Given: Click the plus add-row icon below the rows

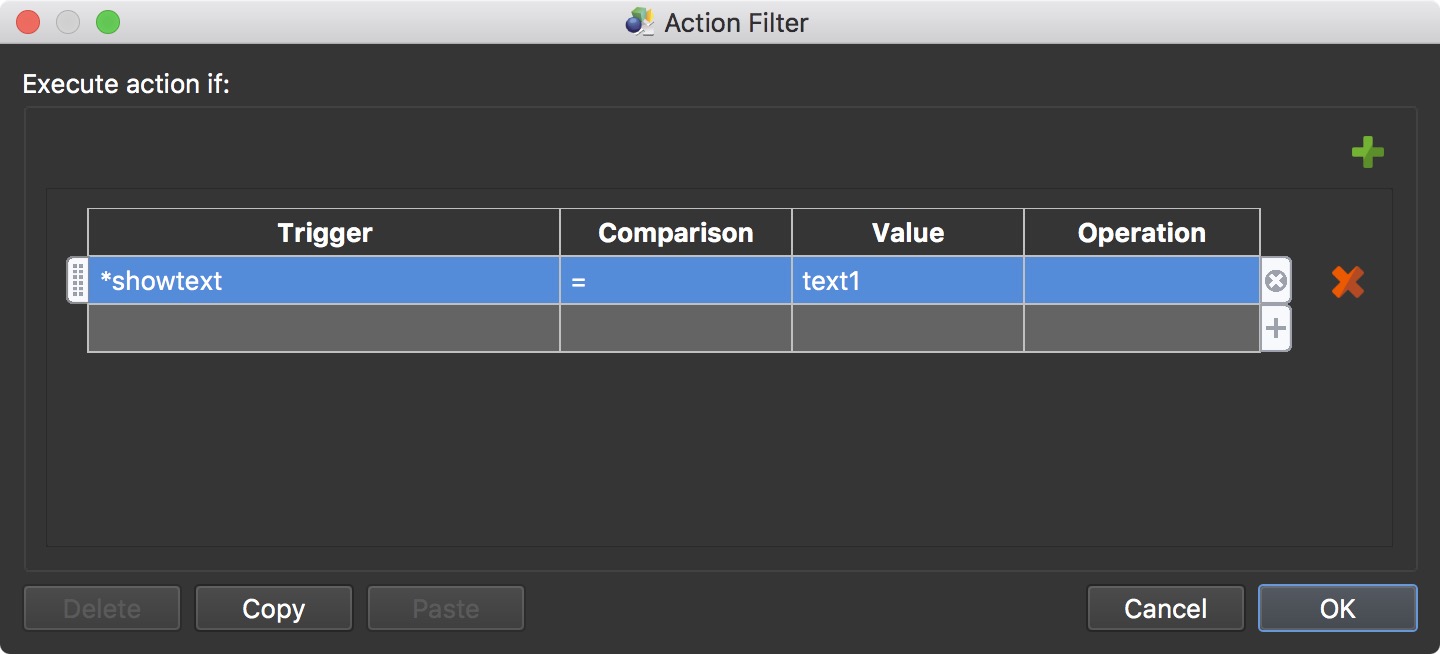Looking at the screenshot, I should coord(1275,328).
